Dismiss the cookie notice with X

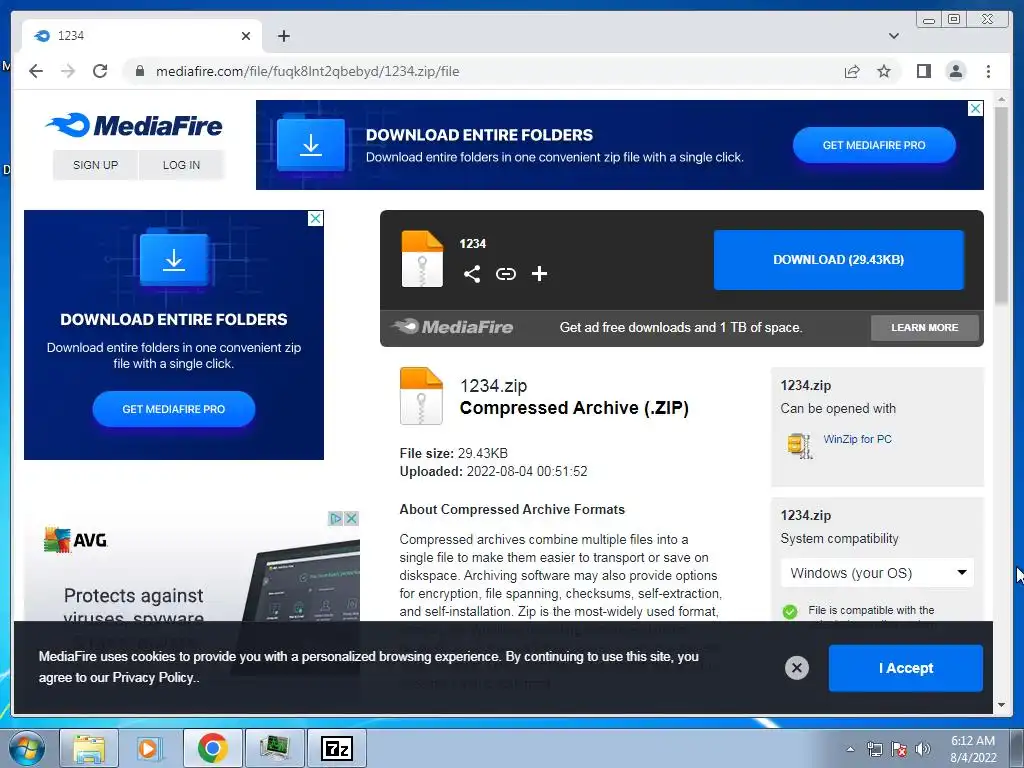[796, 667]
